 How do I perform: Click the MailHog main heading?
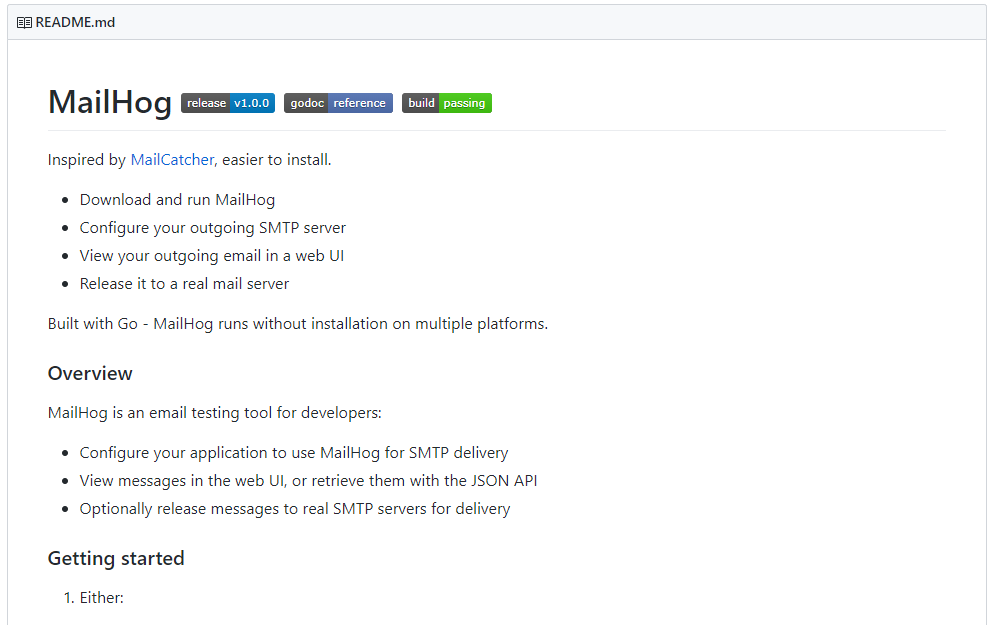tap(110, 103)
